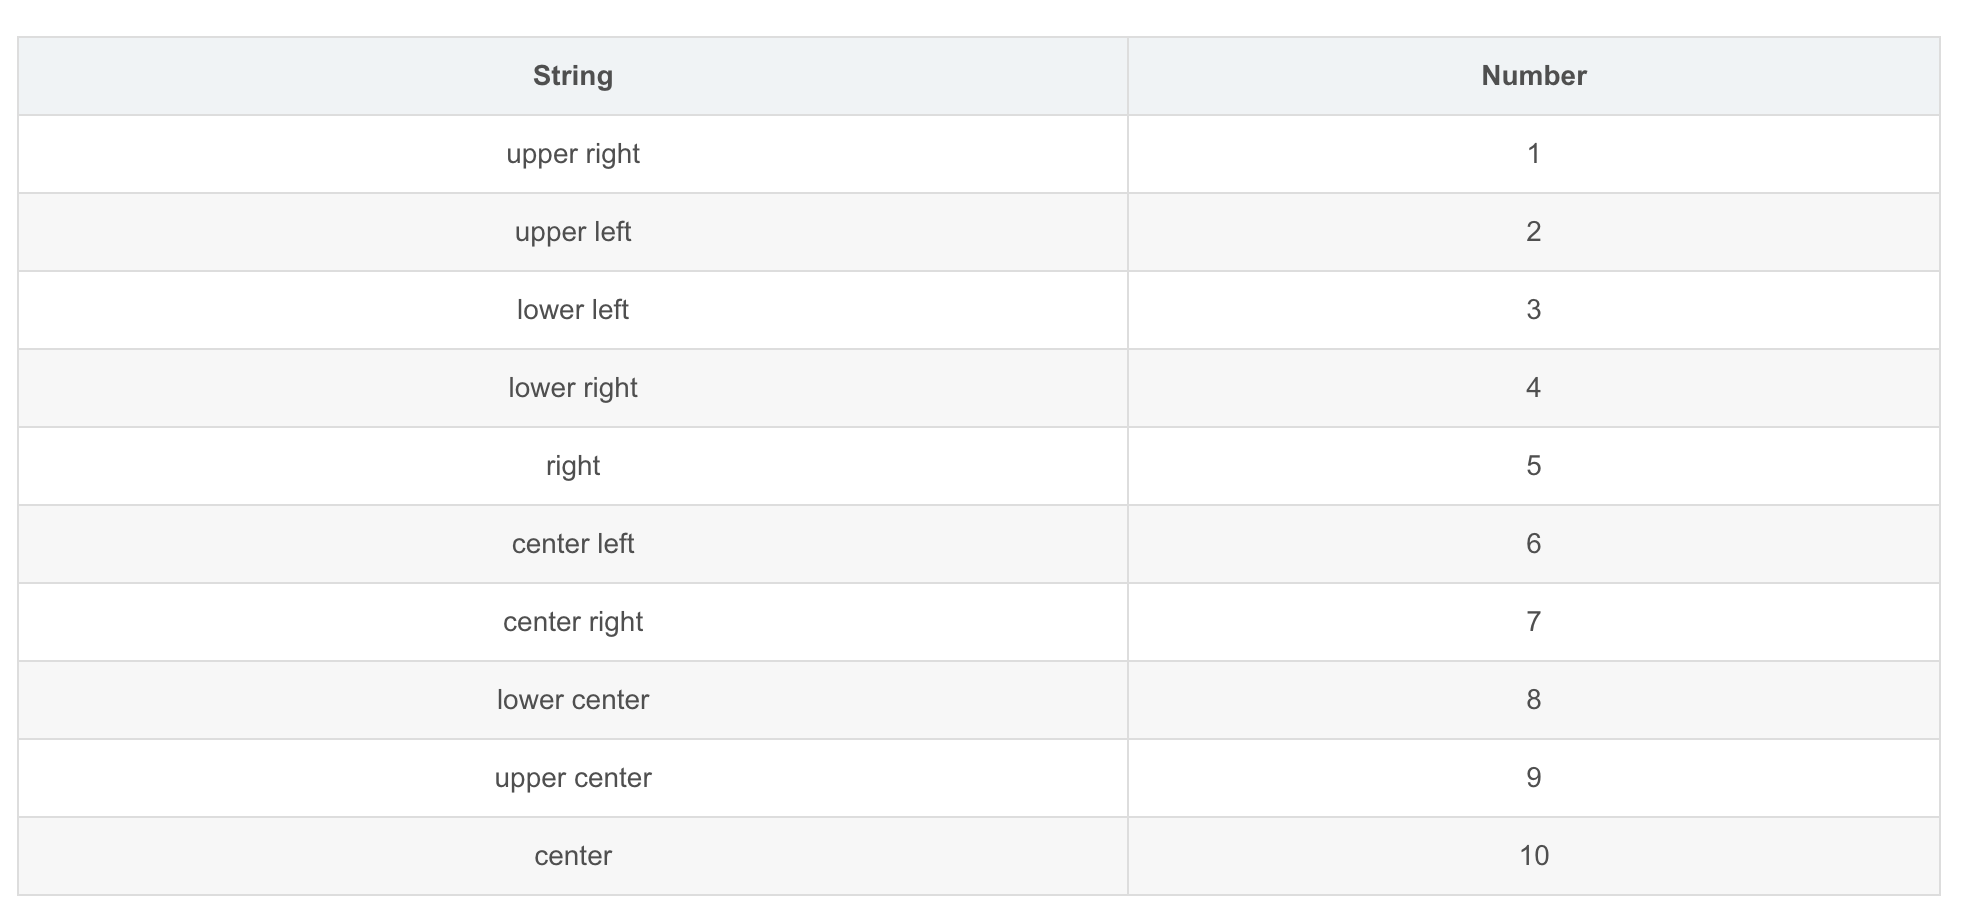Click the "lower center" cell
Screen dimensions: 1976x920
click(572, 700)
